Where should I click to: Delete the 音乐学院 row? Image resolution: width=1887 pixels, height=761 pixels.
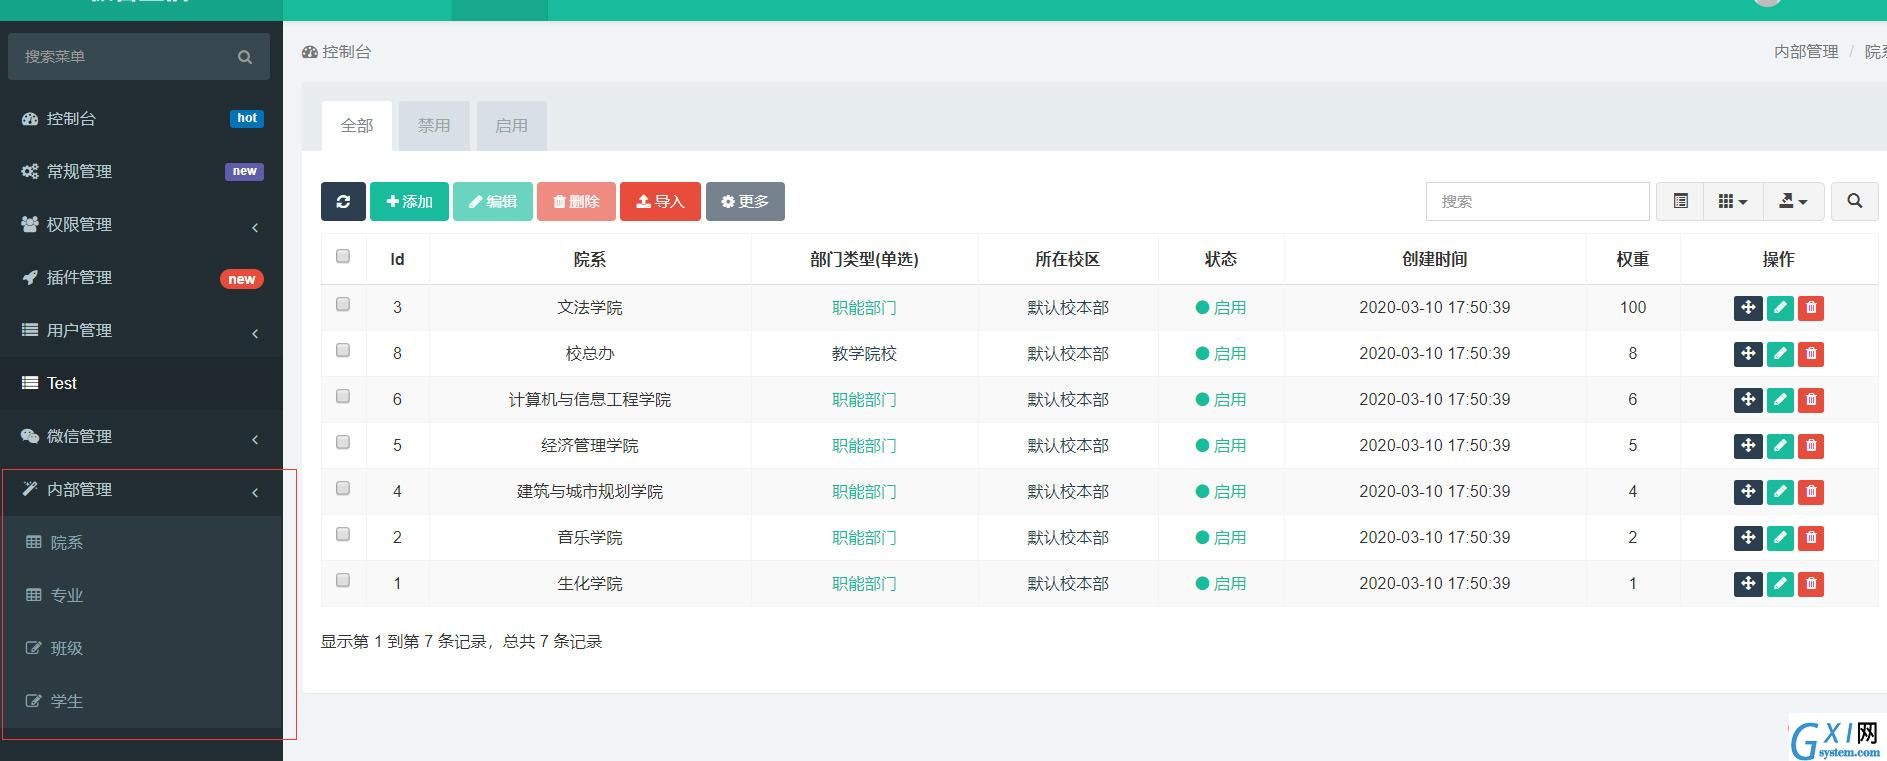click(1811, 538)
